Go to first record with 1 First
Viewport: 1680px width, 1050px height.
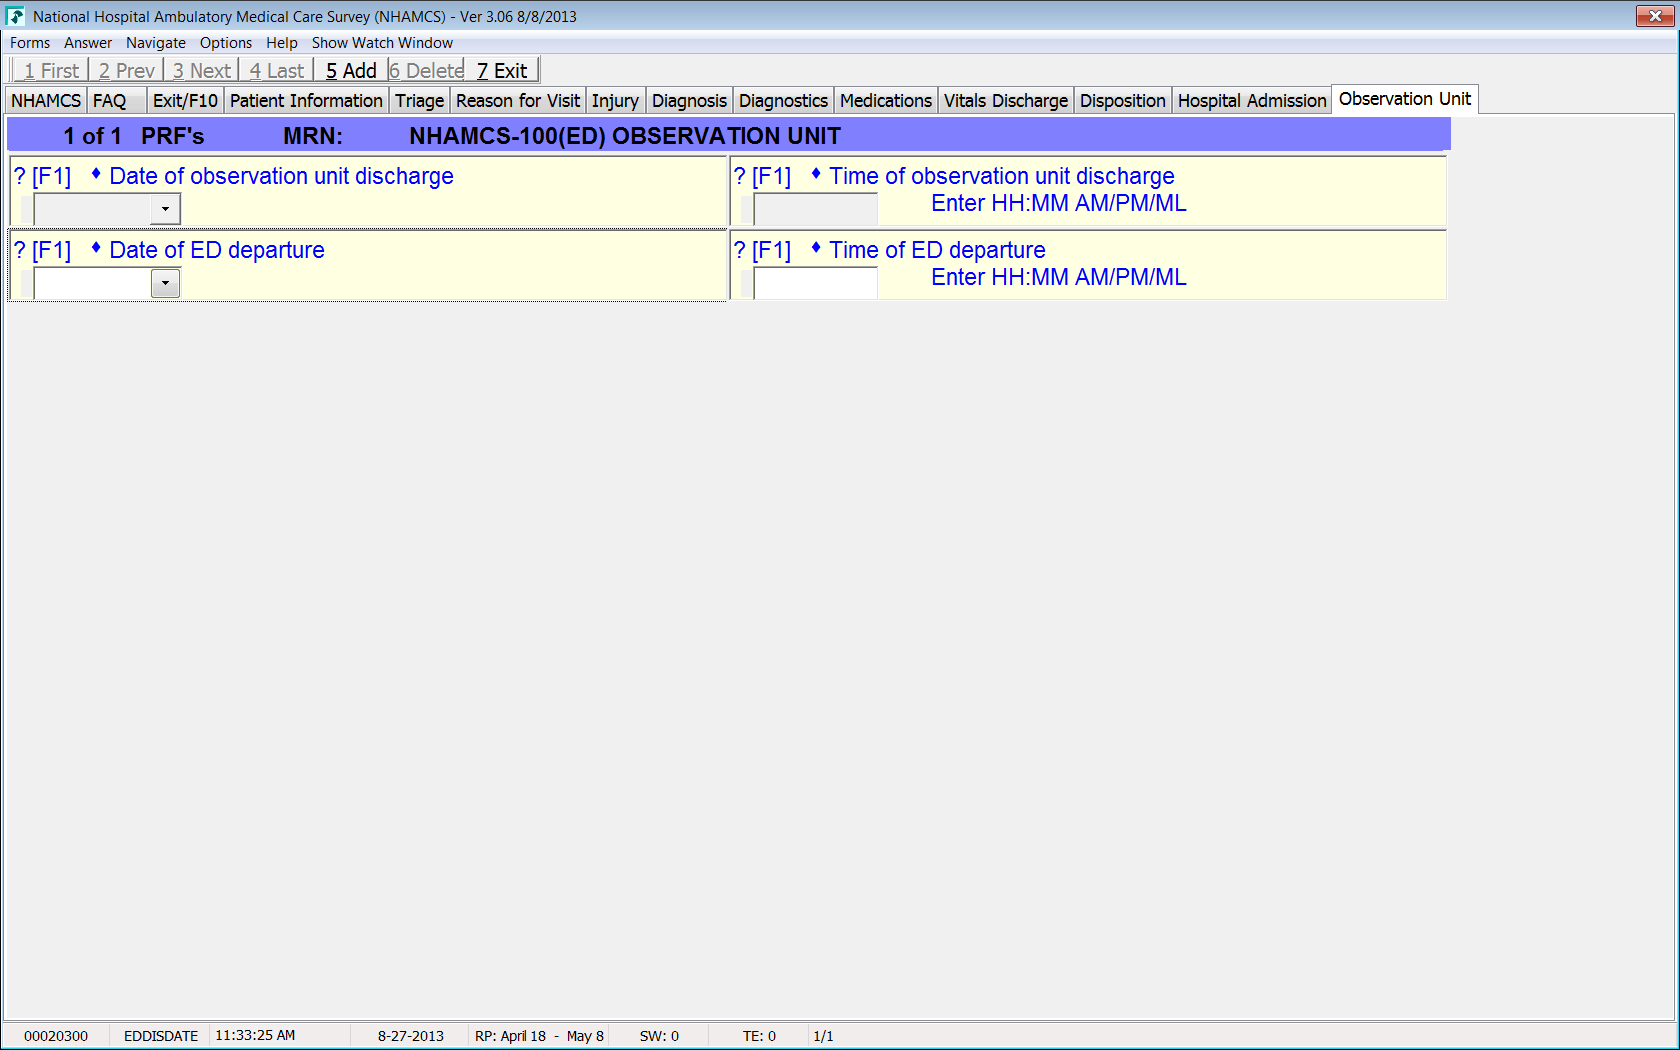click(51, 70)
